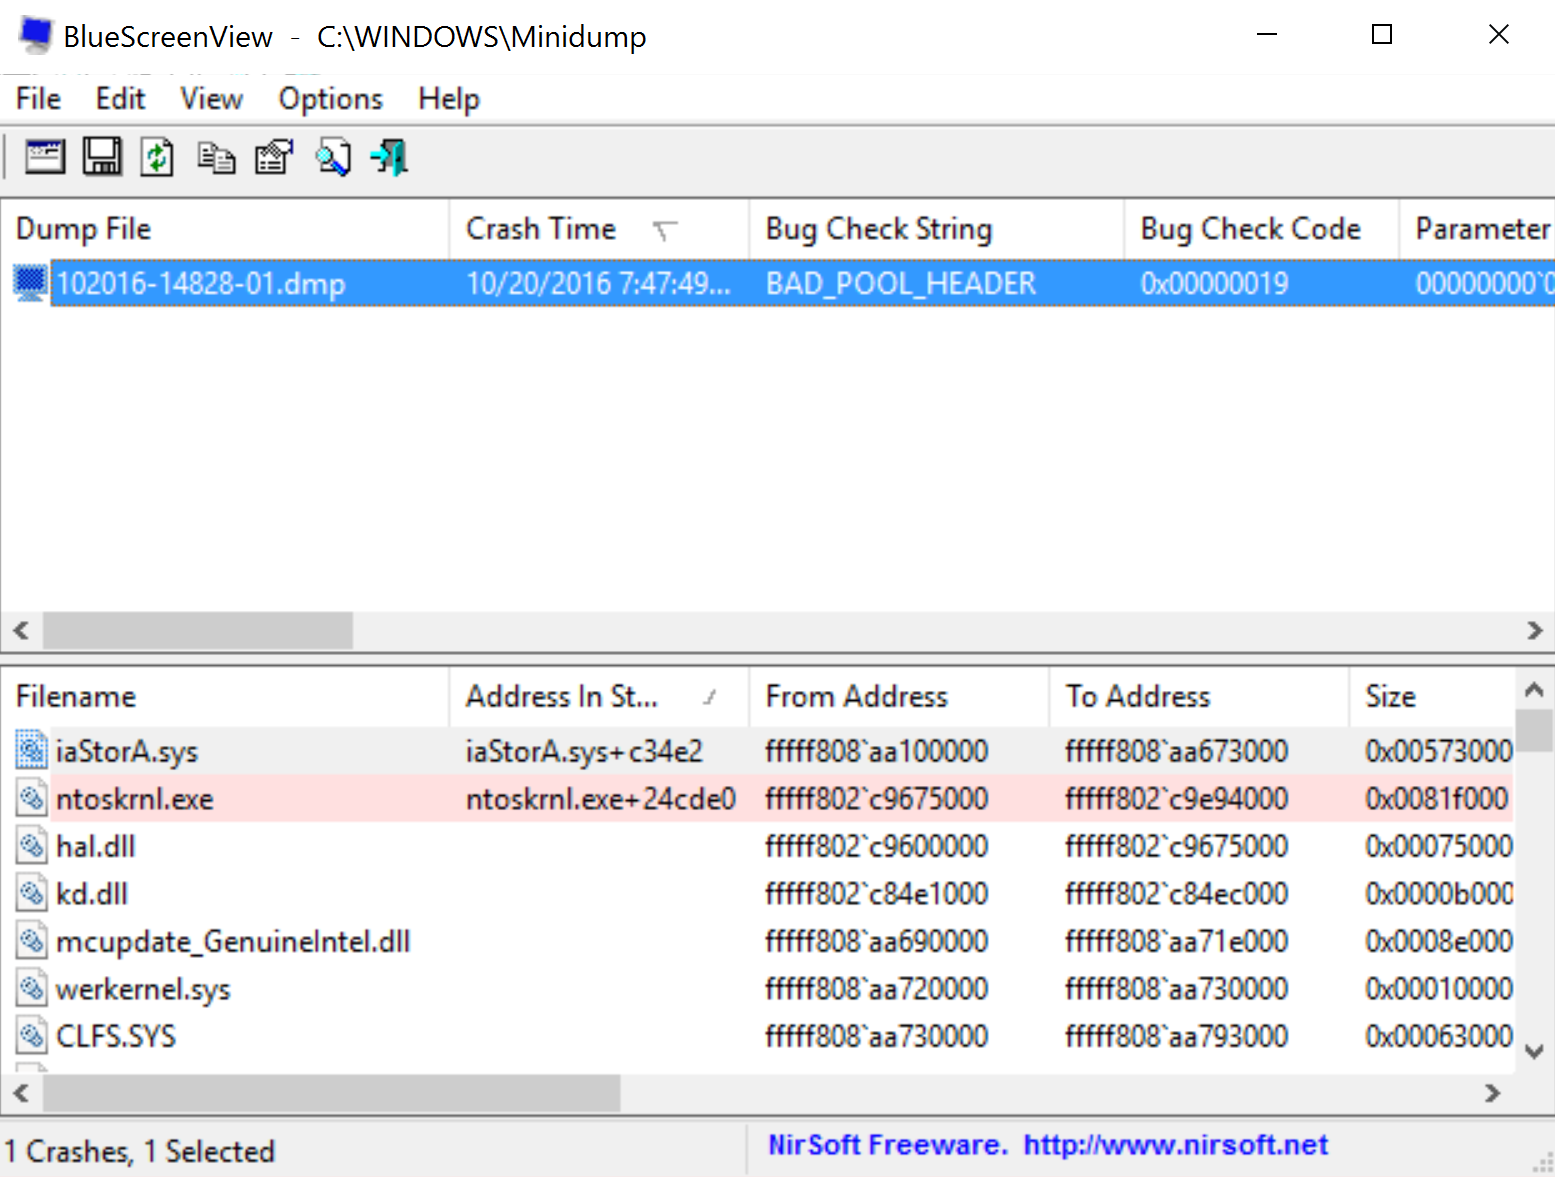Click the Refresh toolbar icon
Viewport: 1555px width, 1177px height.
point(157,157)
